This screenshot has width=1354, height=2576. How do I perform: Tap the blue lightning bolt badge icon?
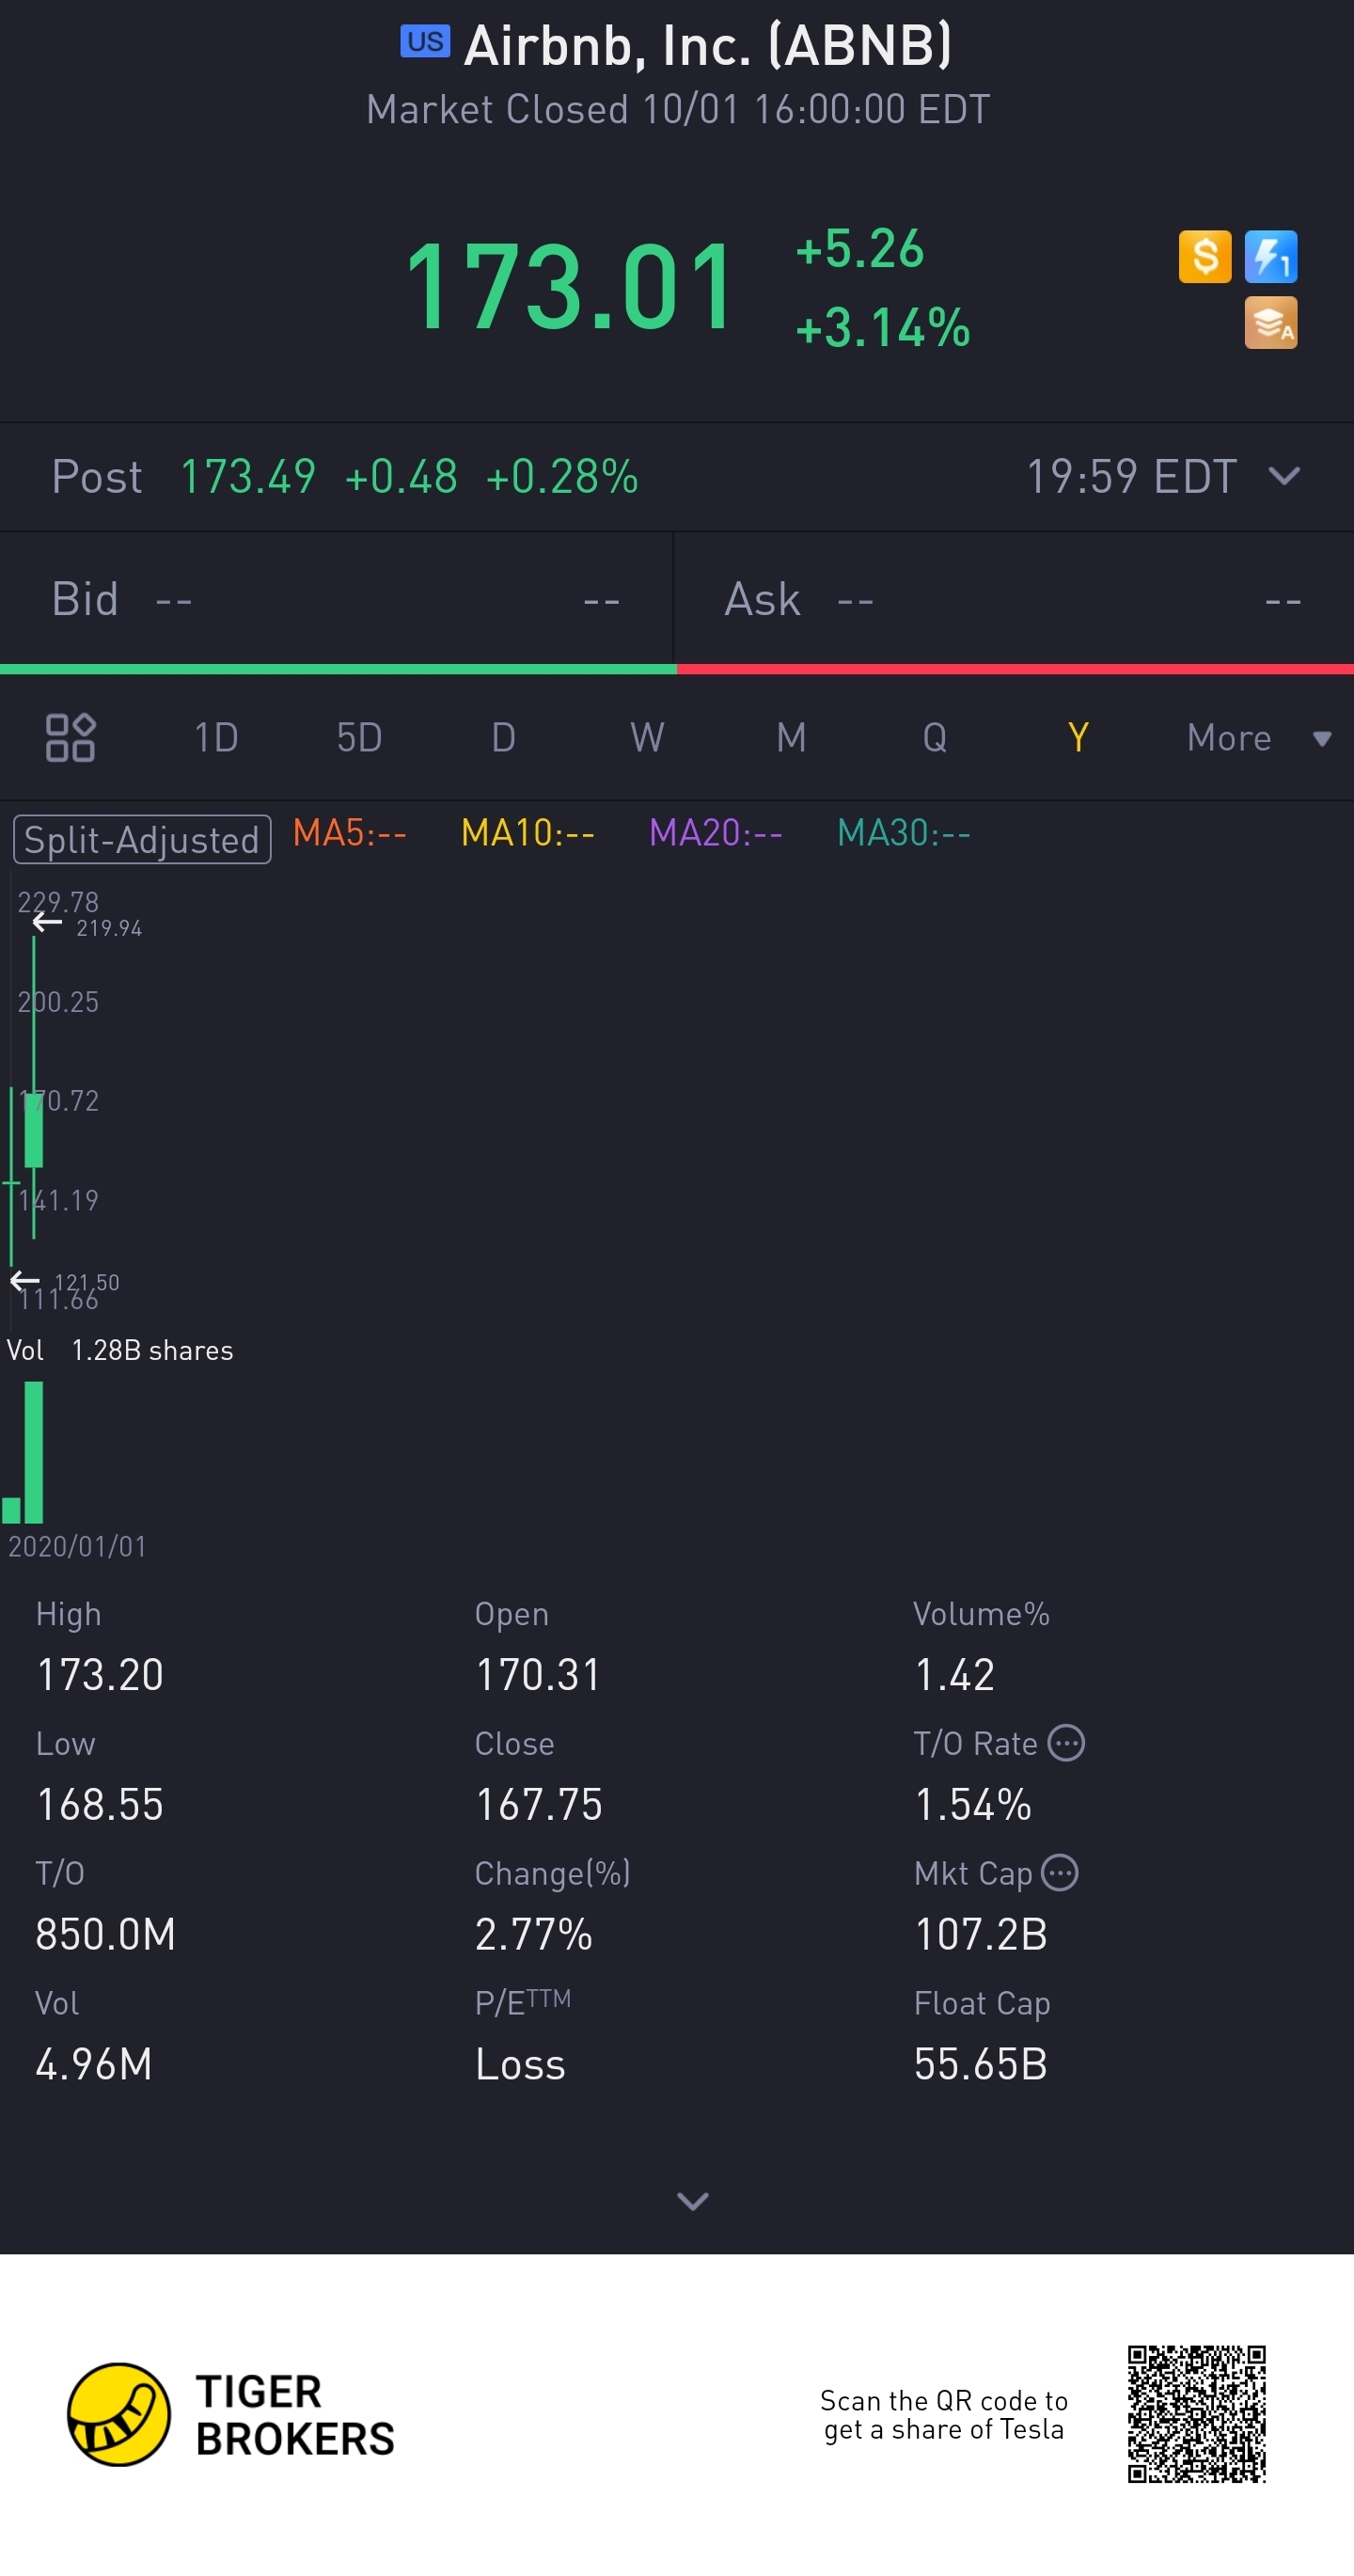[1270, 257]
